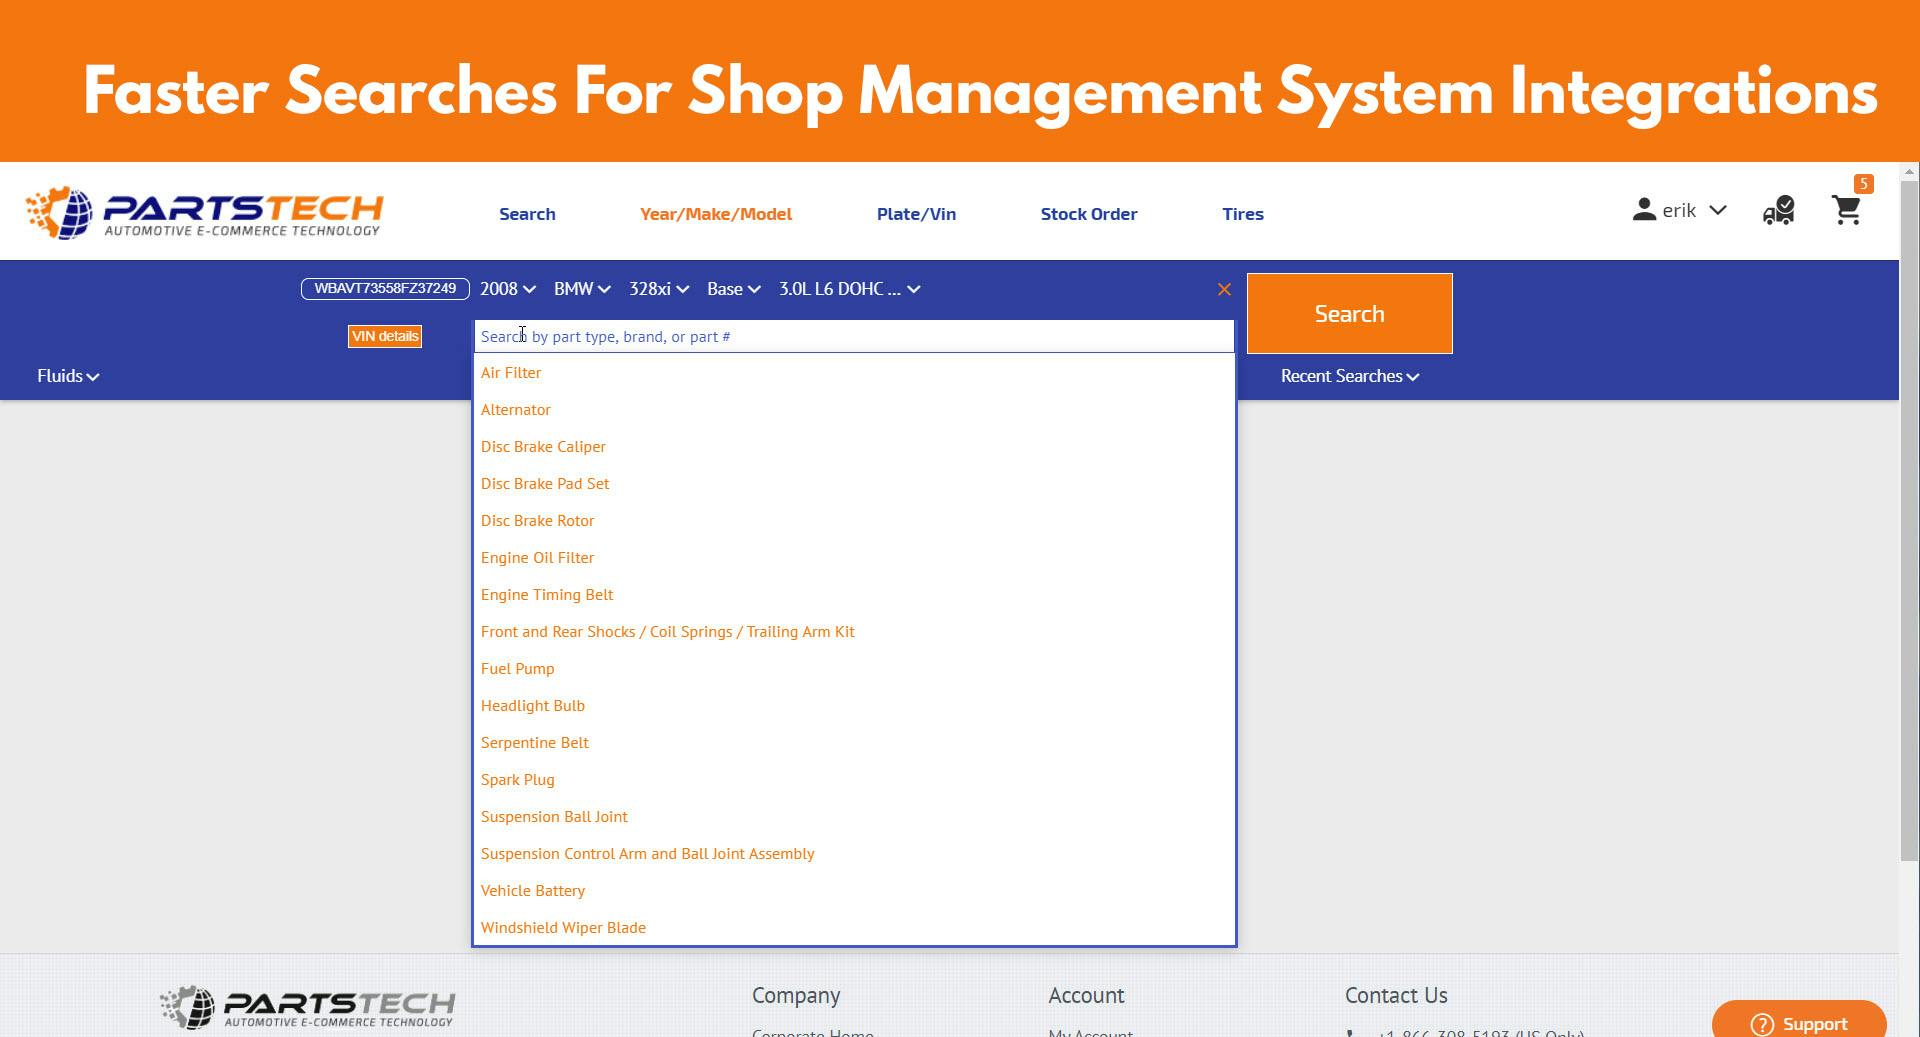Open the 3.0L L6 DOHC engine dropdown

[x=849, y=289]
